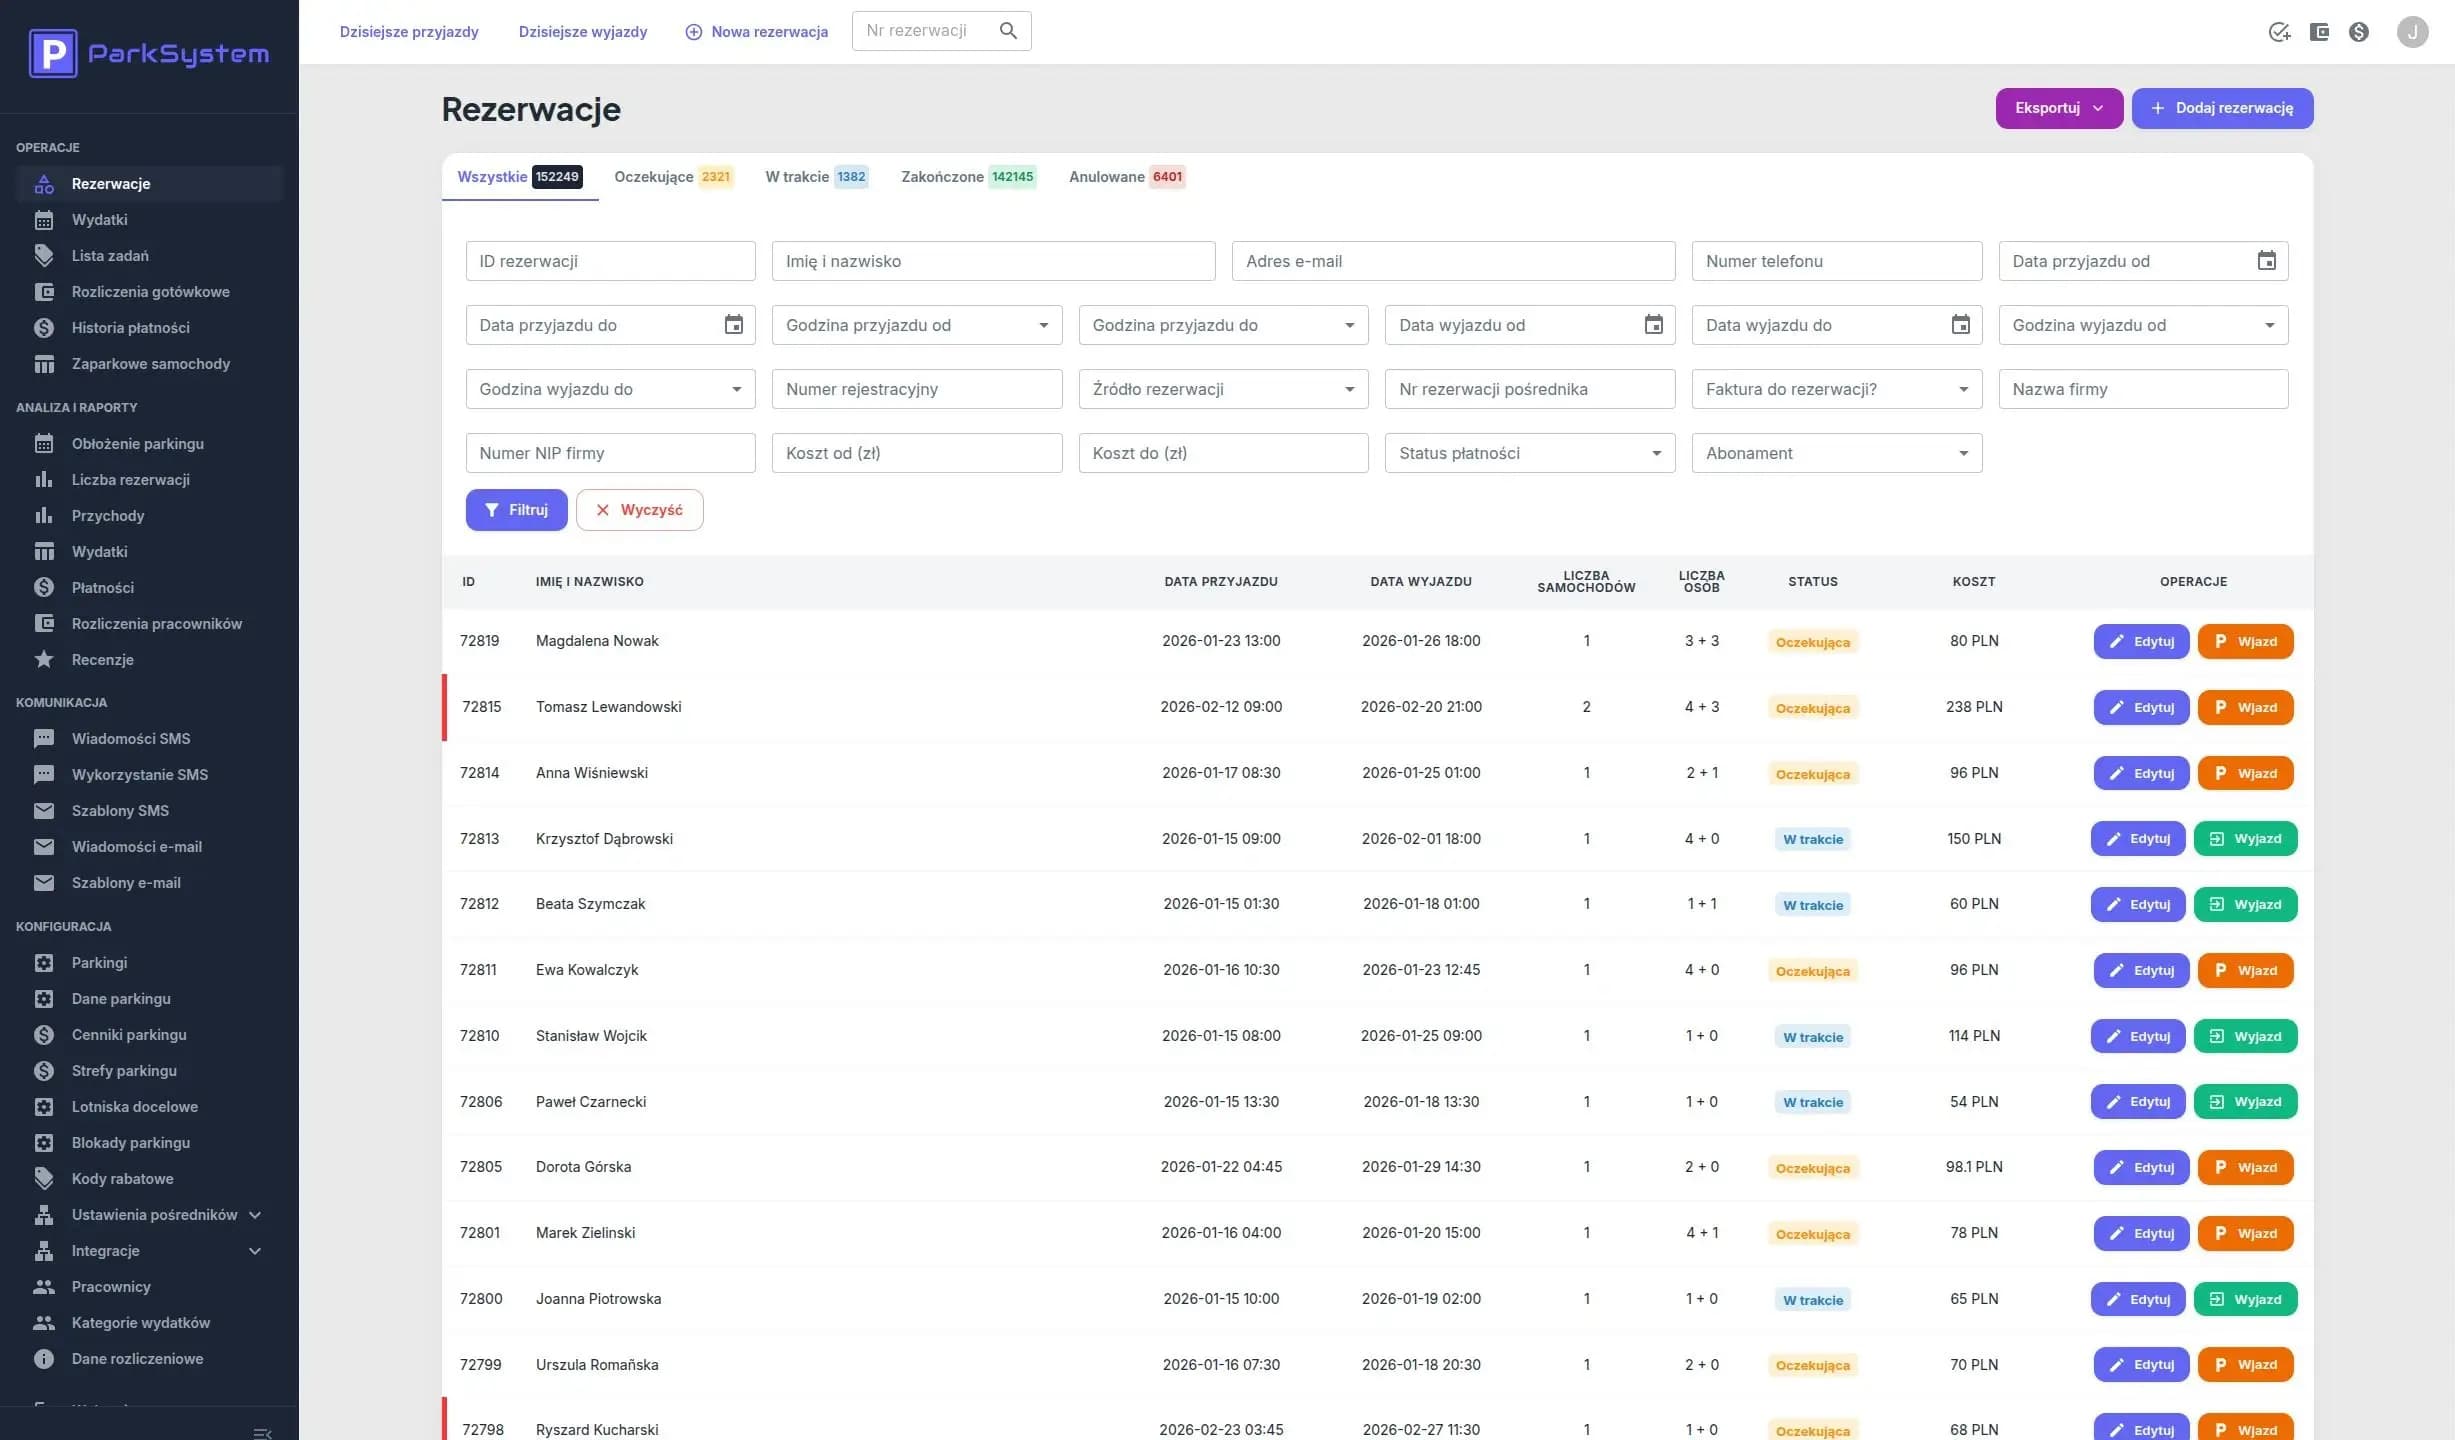Open Historia płatności from the sidebar
The image size is (2455, 1440).
[x=129, y=327]
